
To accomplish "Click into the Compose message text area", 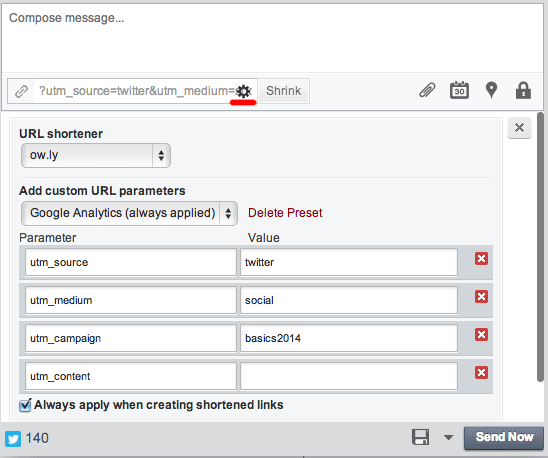I will pos(273,38).
